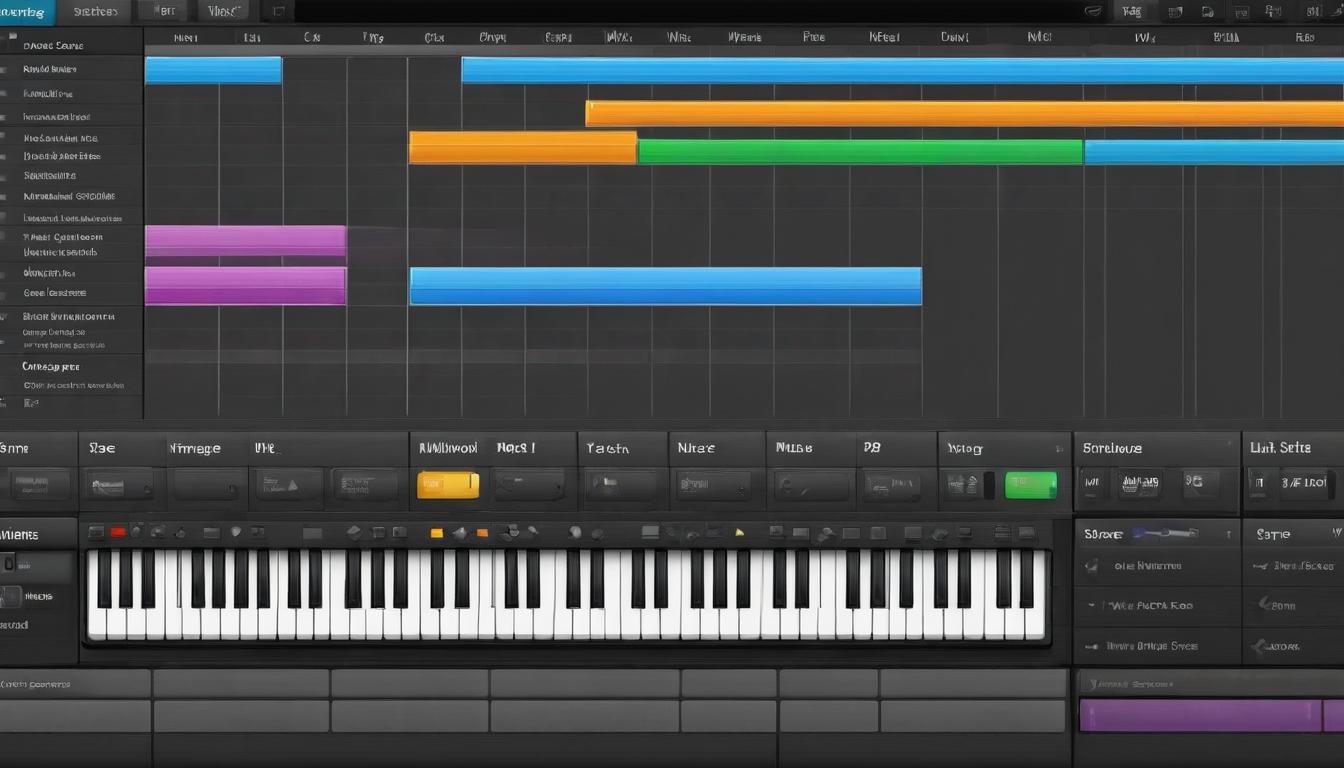The image size is (1344, 768).
Task: Select the blue clip right of the green clip
Action: pos(1214,152)
